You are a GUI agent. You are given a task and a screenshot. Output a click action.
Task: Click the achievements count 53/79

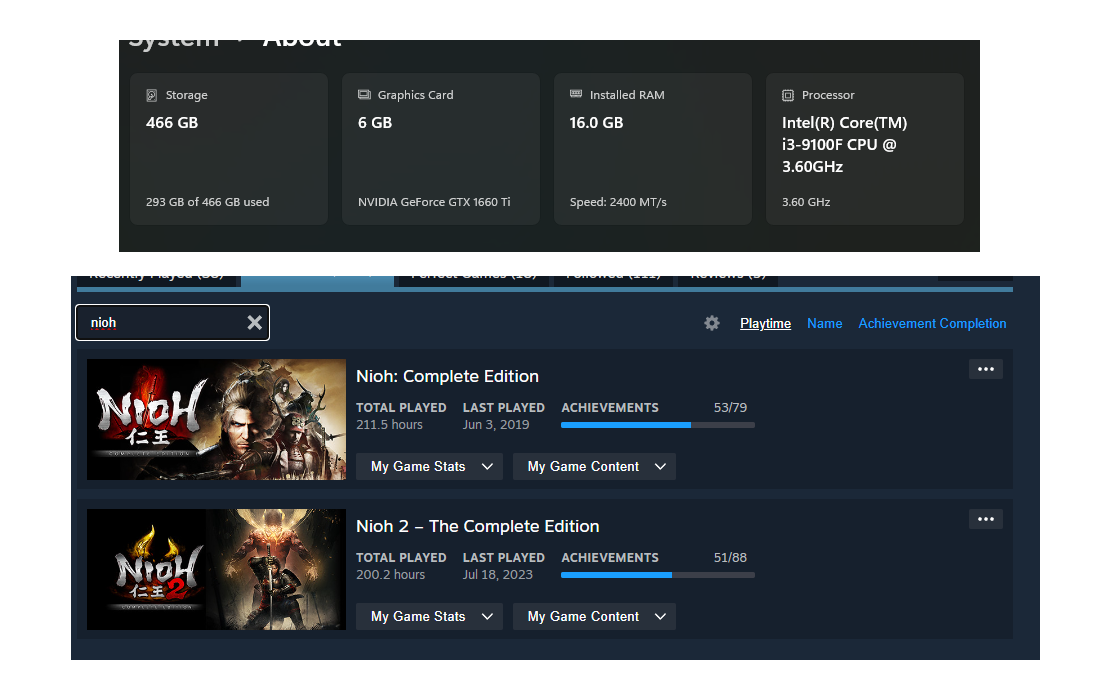click(730, 408)
